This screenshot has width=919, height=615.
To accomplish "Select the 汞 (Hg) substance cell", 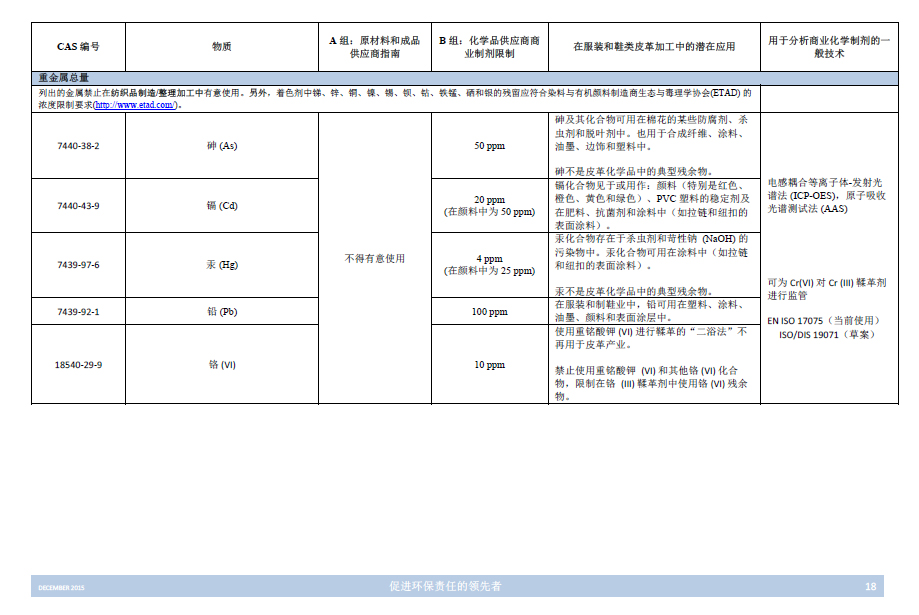I will click(222, 264).
